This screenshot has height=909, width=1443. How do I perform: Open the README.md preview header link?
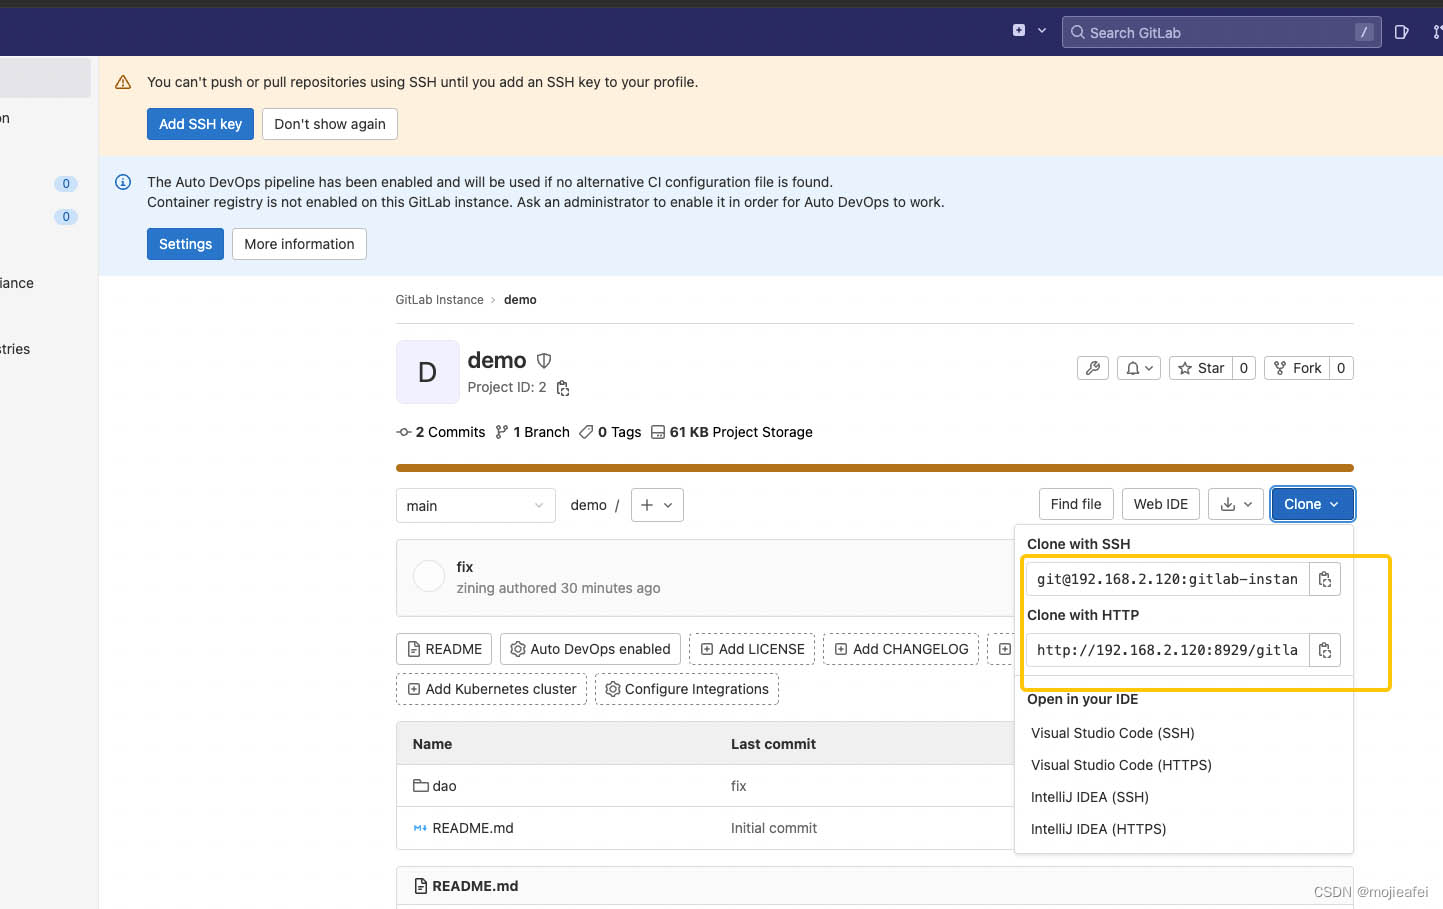pos(475,886)
